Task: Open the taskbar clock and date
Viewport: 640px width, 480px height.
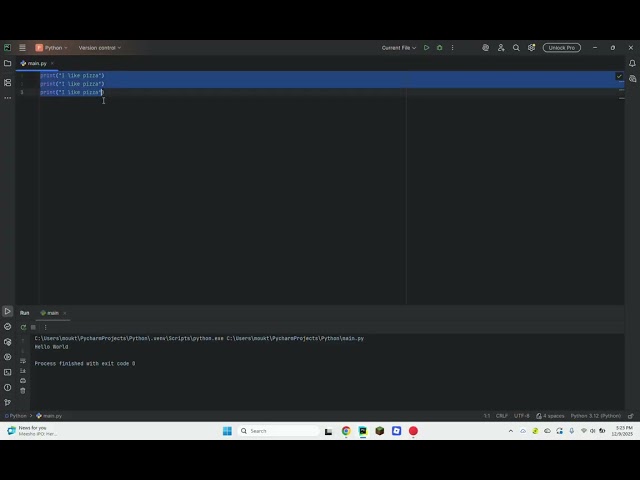Action: click(x=622, y=431)
